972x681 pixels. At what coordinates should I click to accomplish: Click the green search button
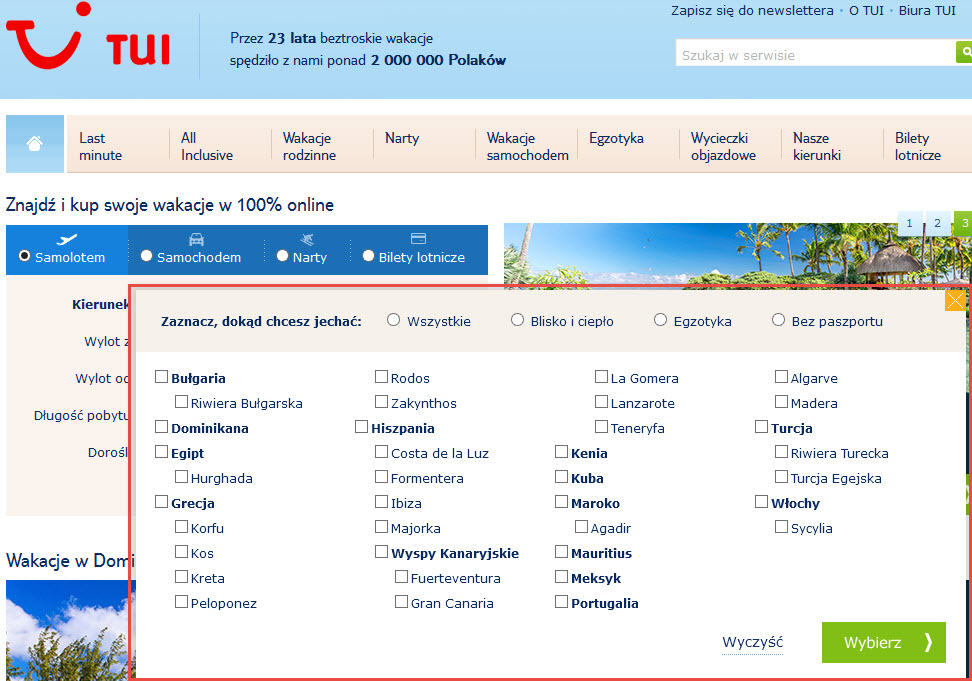964,52
